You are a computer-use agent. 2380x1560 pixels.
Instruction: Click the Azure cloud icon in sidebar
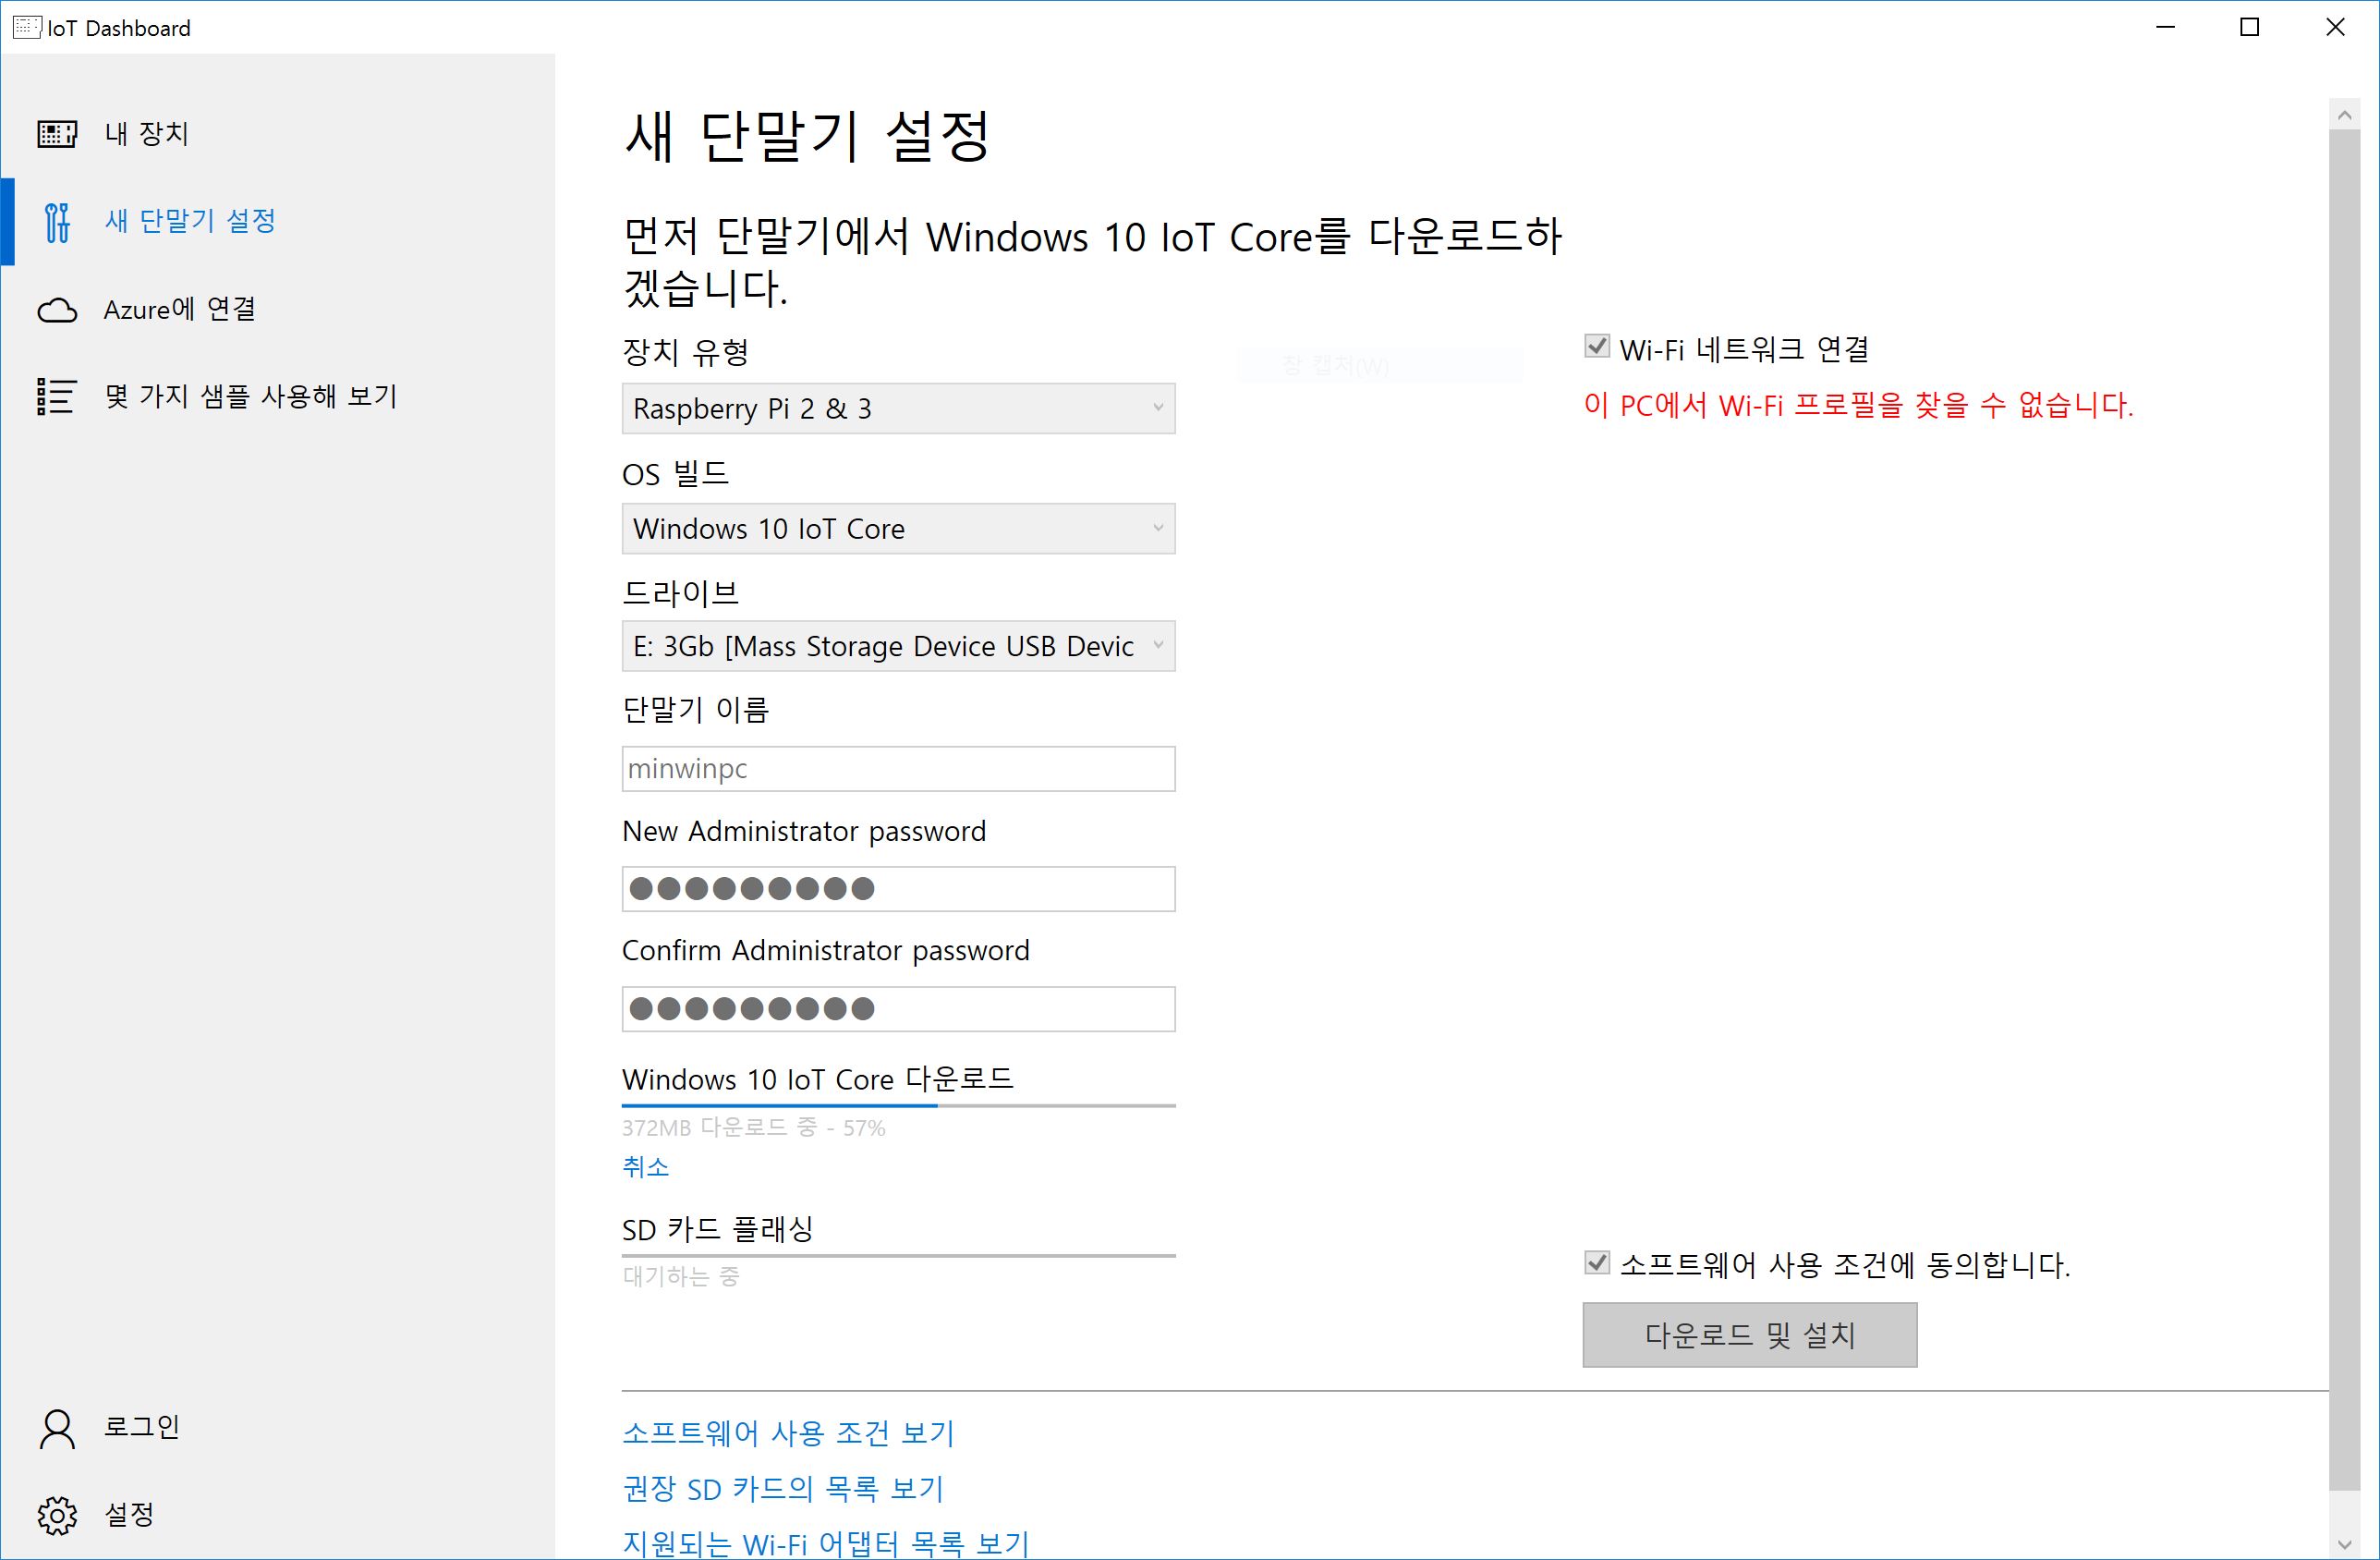(x=57, y=310)
